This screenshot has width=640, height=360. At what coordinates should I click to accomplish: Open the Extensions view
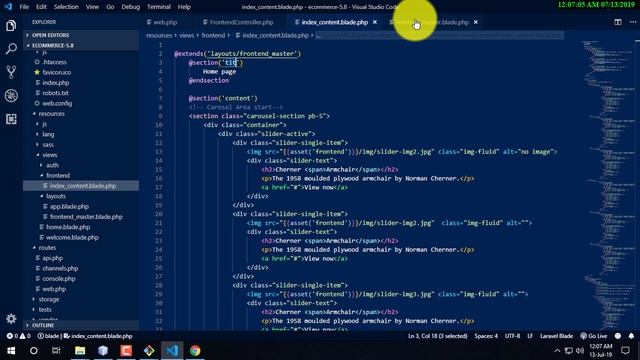tap(11, 119)
